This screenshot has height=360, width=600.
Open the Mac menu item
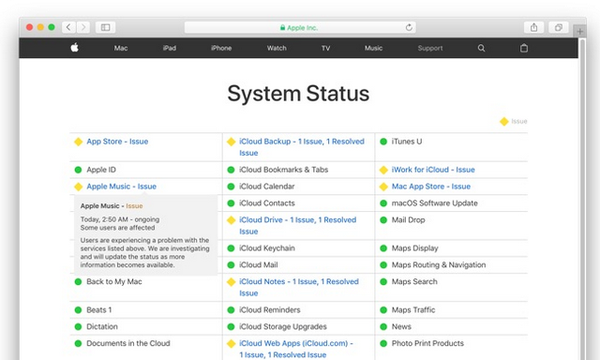click(121, 48)
